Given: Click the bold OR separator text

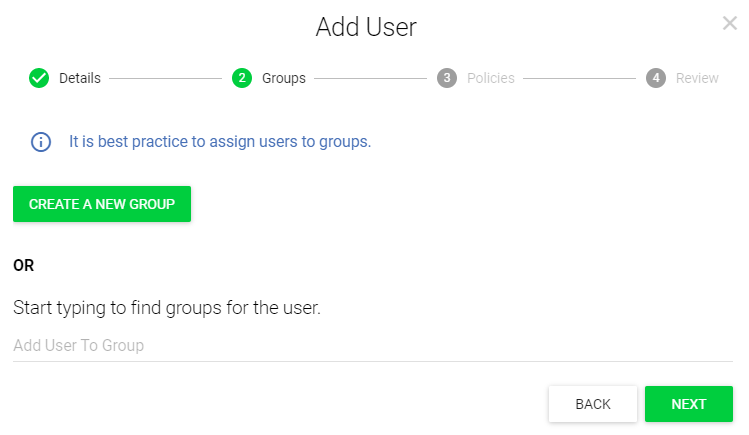Looking at the screenshot, I should click(24, 266).
